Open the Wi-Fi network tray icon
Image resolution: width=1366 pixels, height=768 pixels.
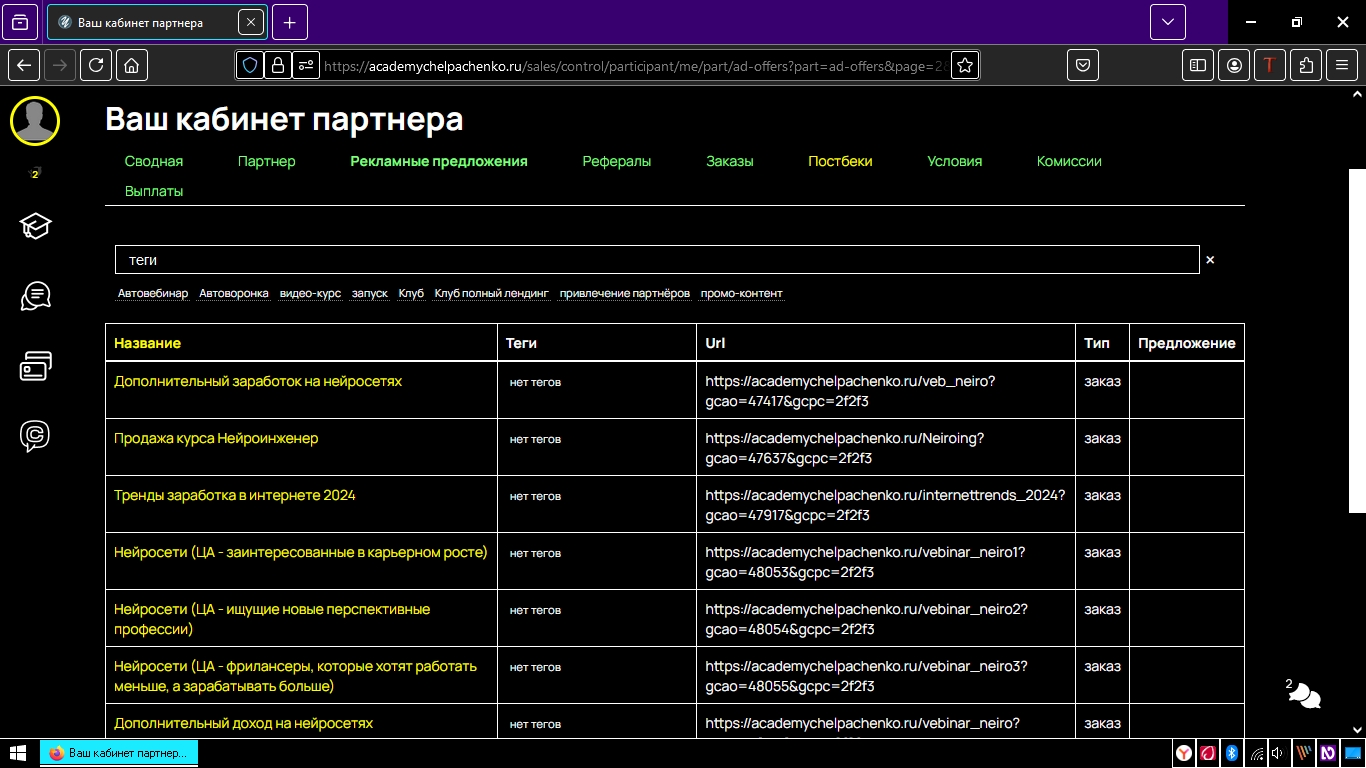coord(1257,753)
